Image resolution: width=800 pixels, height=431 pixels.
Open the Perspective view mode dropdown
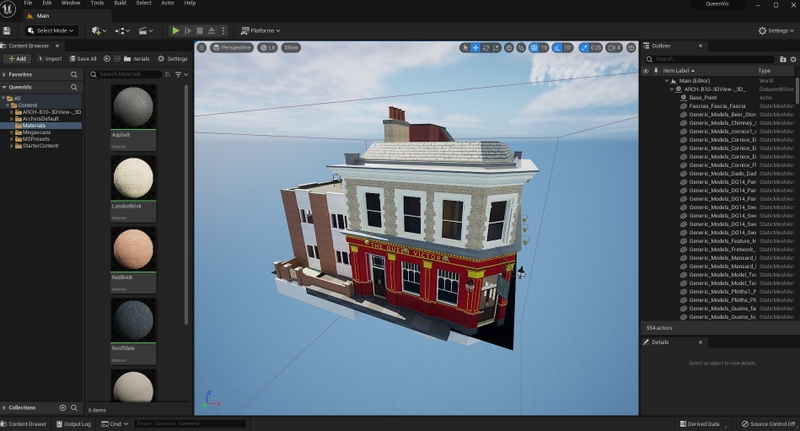232,47
